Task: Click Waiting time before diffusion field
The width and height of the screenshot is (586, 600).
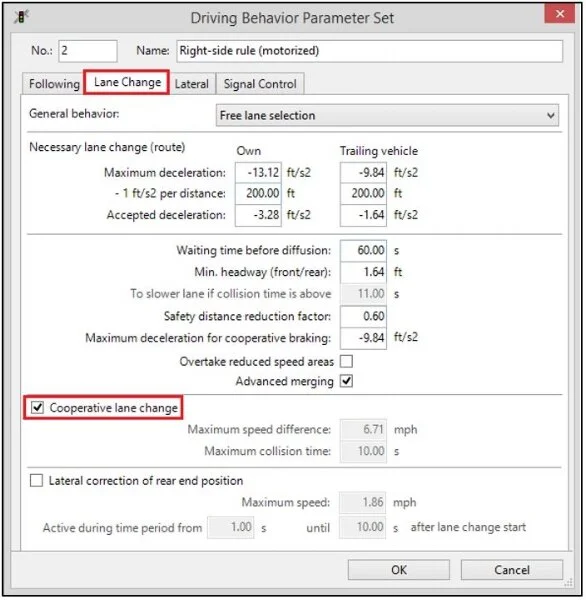Action: click(x=363, y=251)
